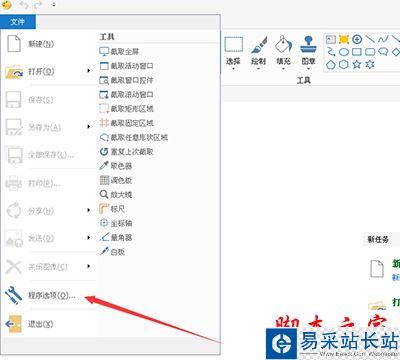Click the 文件 tab
The image size is (400, 360).
click(x=17, y=22)
